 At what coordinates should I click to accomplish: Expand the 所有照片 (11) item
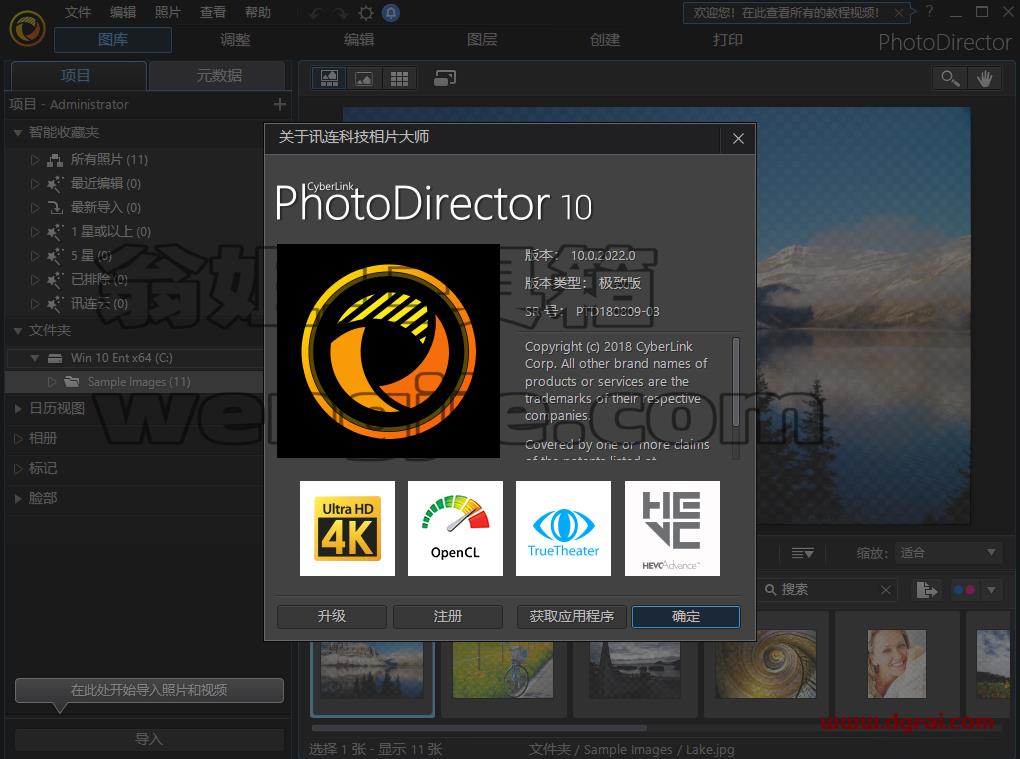pyautogui.click(x=35, y=159)
